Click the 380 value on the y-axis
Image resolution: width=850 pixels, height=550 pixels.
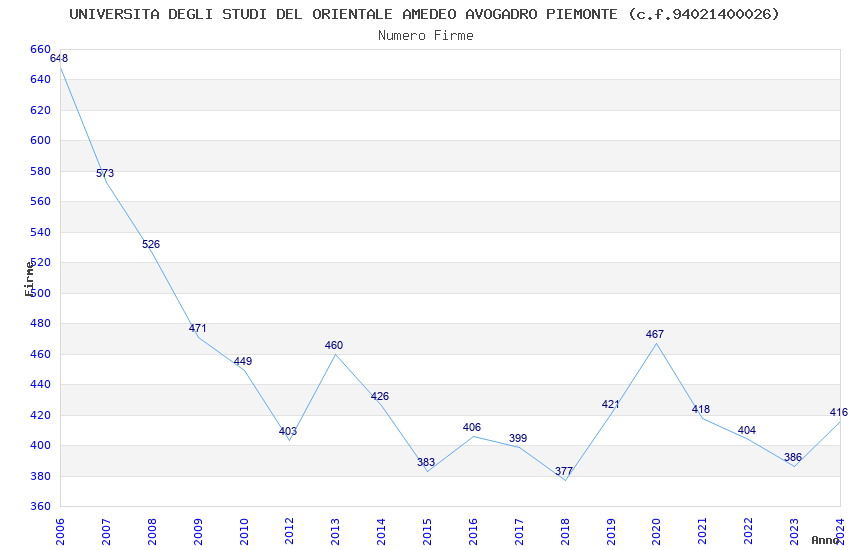point(41,476)
